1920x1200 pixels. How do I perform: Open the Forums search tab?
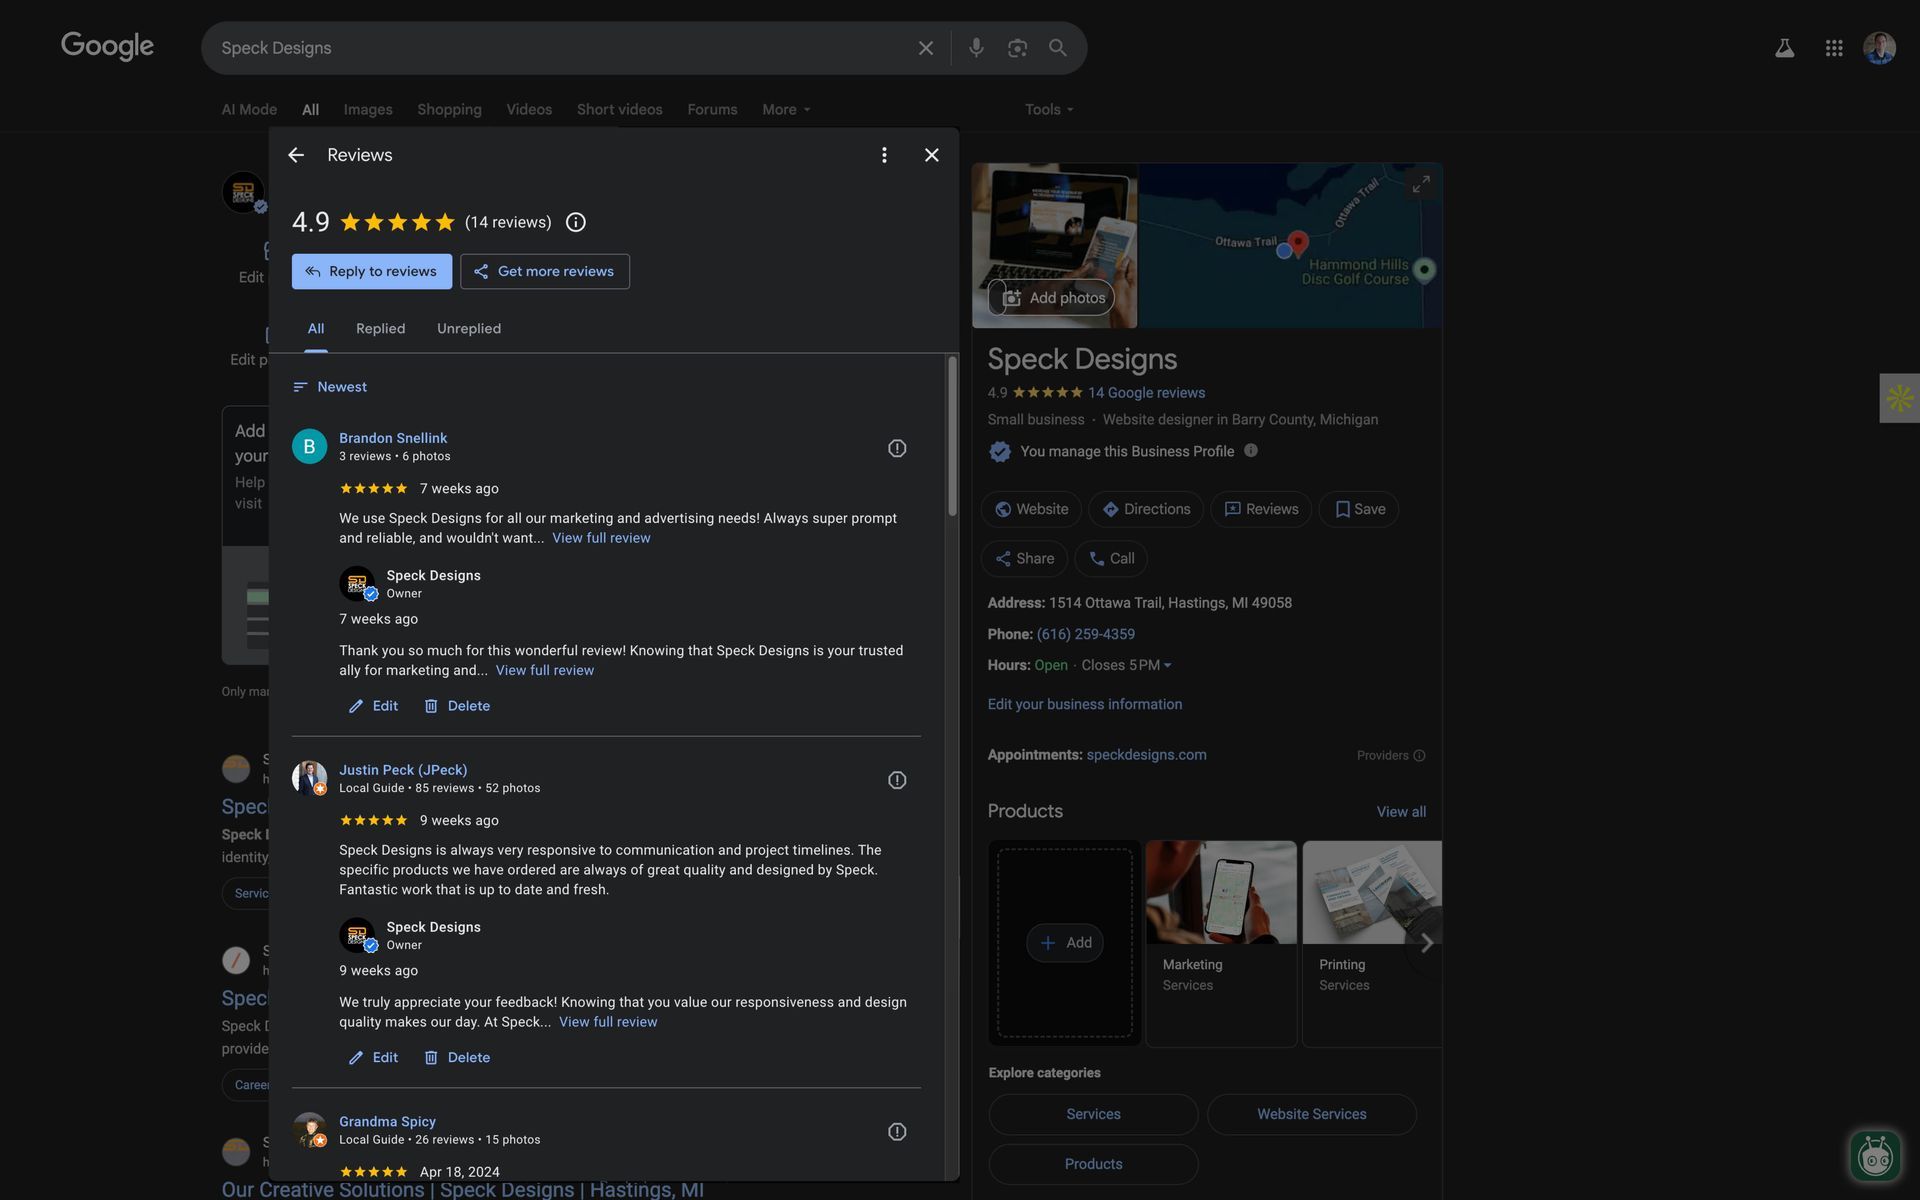click(712, 110)
